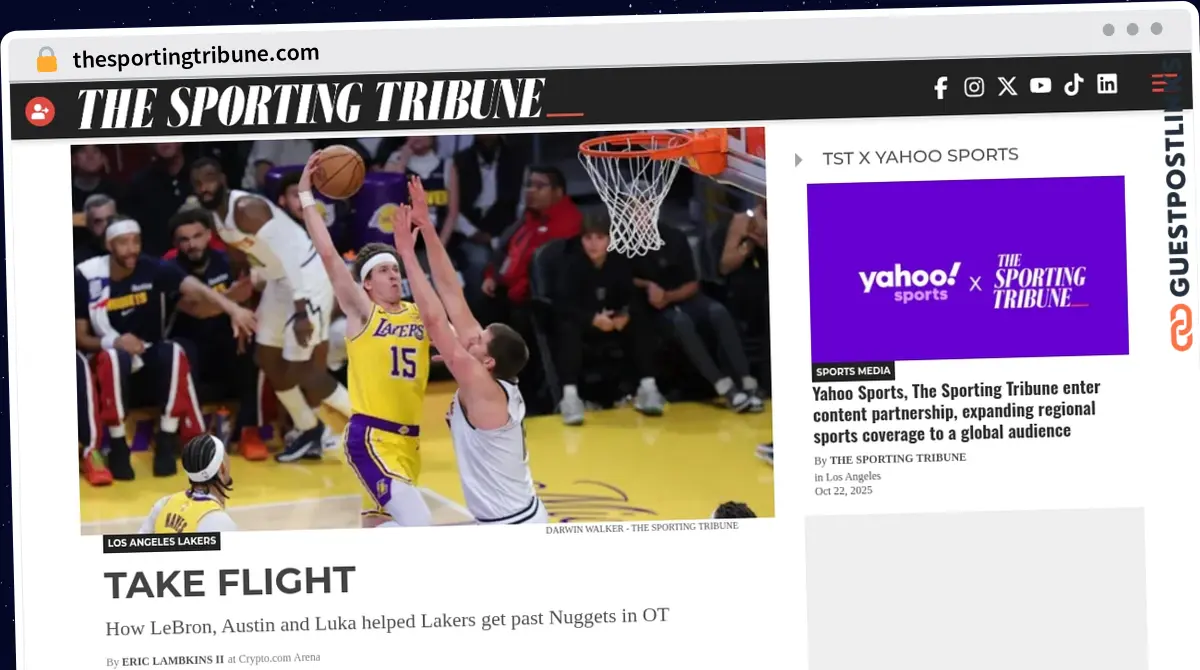This screenshot has width=1200, height=670.
Task: Open the LOS ANGELES LAKERS category tag
Action: [x=161, y=541]
